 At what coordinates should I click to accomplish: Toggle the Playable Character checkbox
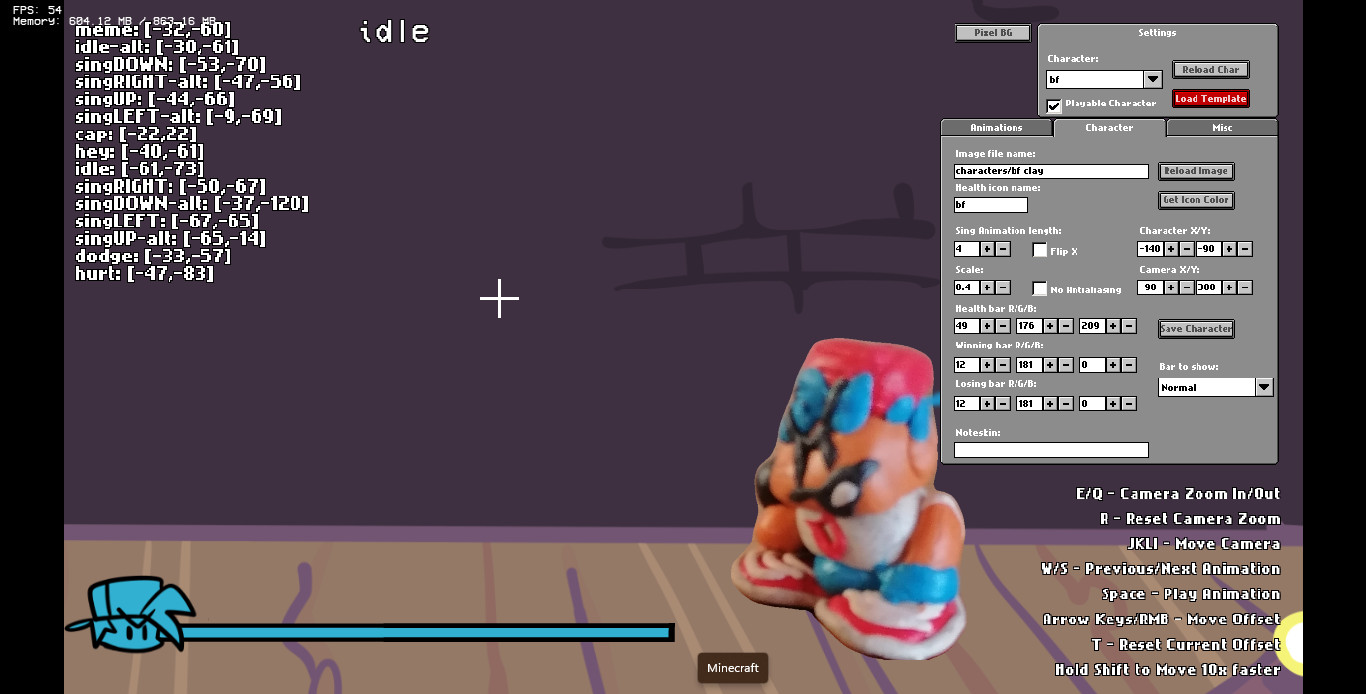point(1054,104)
